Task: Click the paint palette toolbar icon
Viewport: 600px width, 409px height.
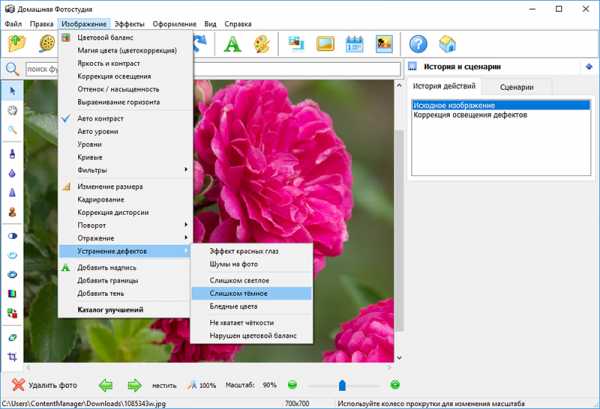Action: point(262,44)
